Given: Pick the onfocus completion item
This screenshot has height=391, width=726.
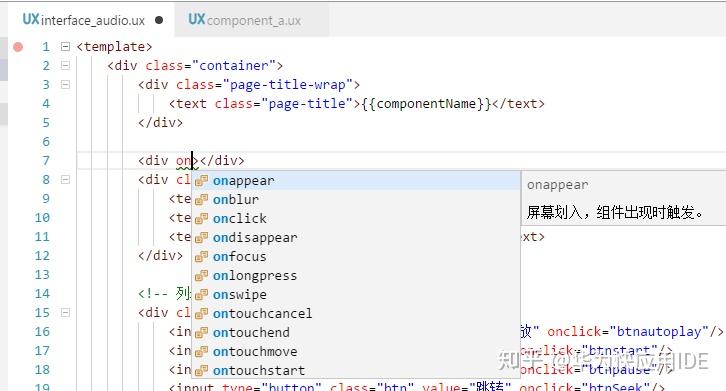Looking at the screenshot, I should 356,256.
